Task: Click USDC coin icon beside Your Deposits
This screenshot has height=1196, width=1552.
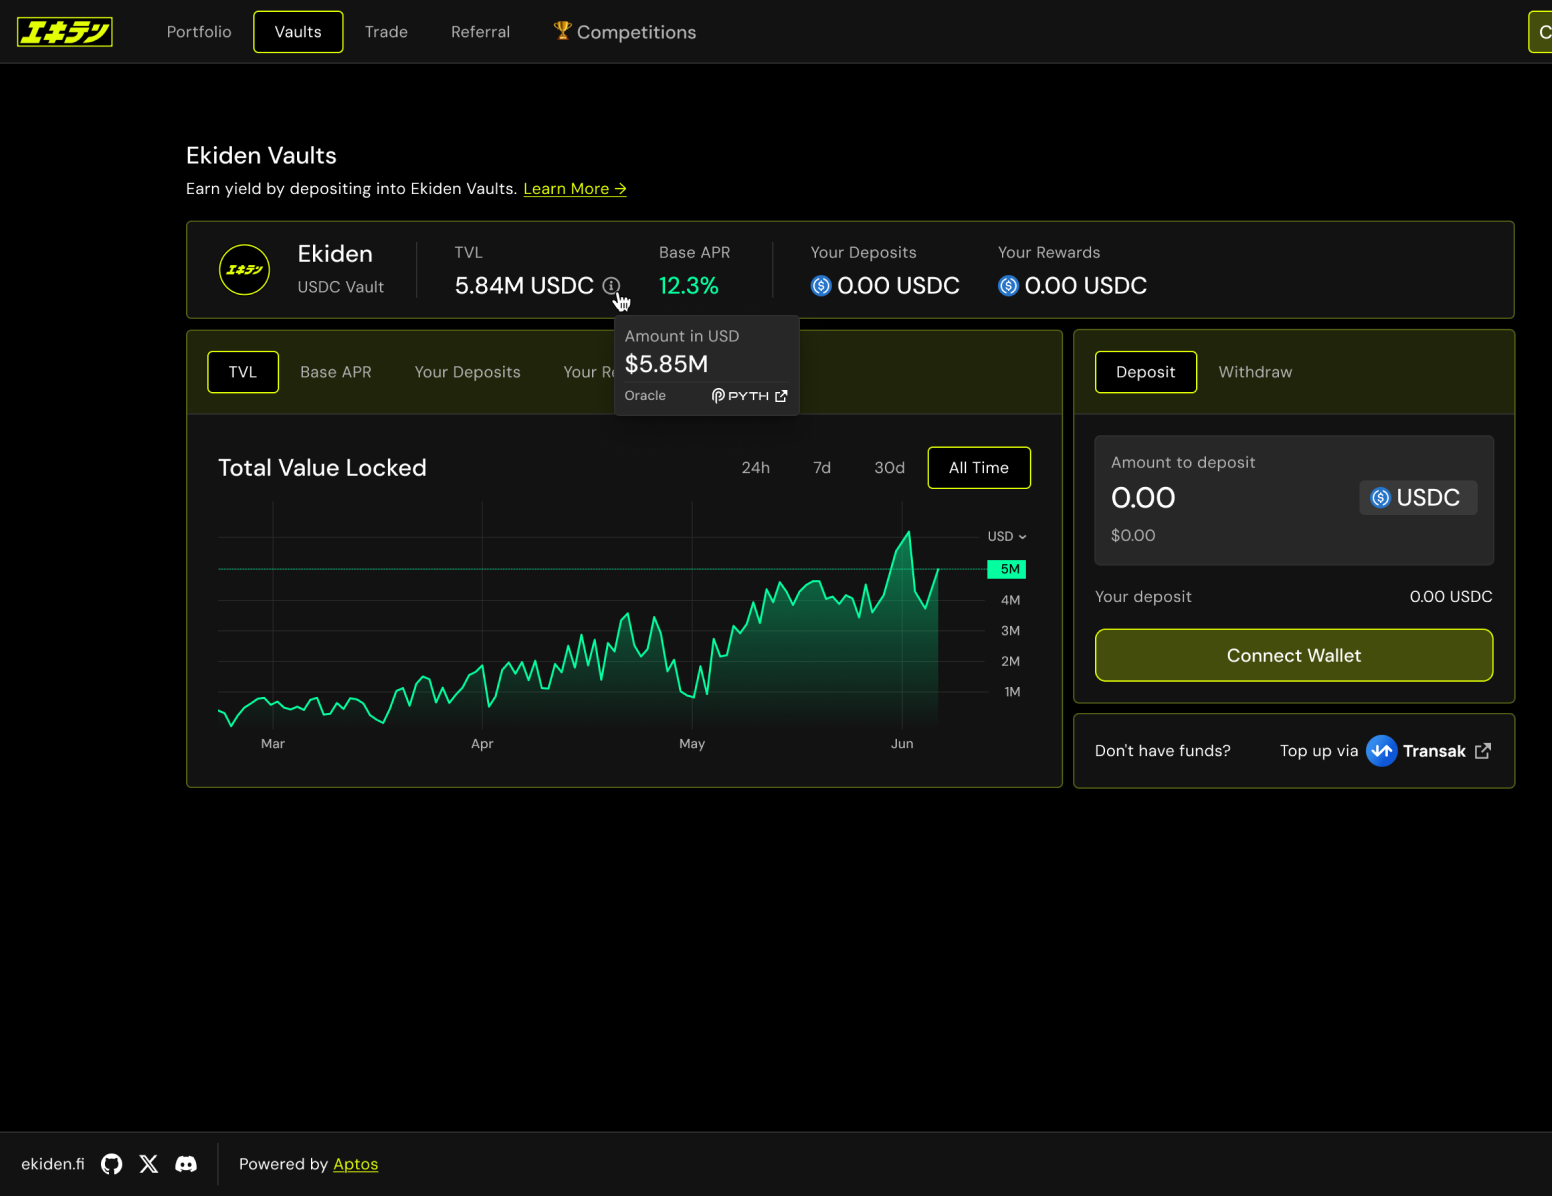Action: [821, 286]
